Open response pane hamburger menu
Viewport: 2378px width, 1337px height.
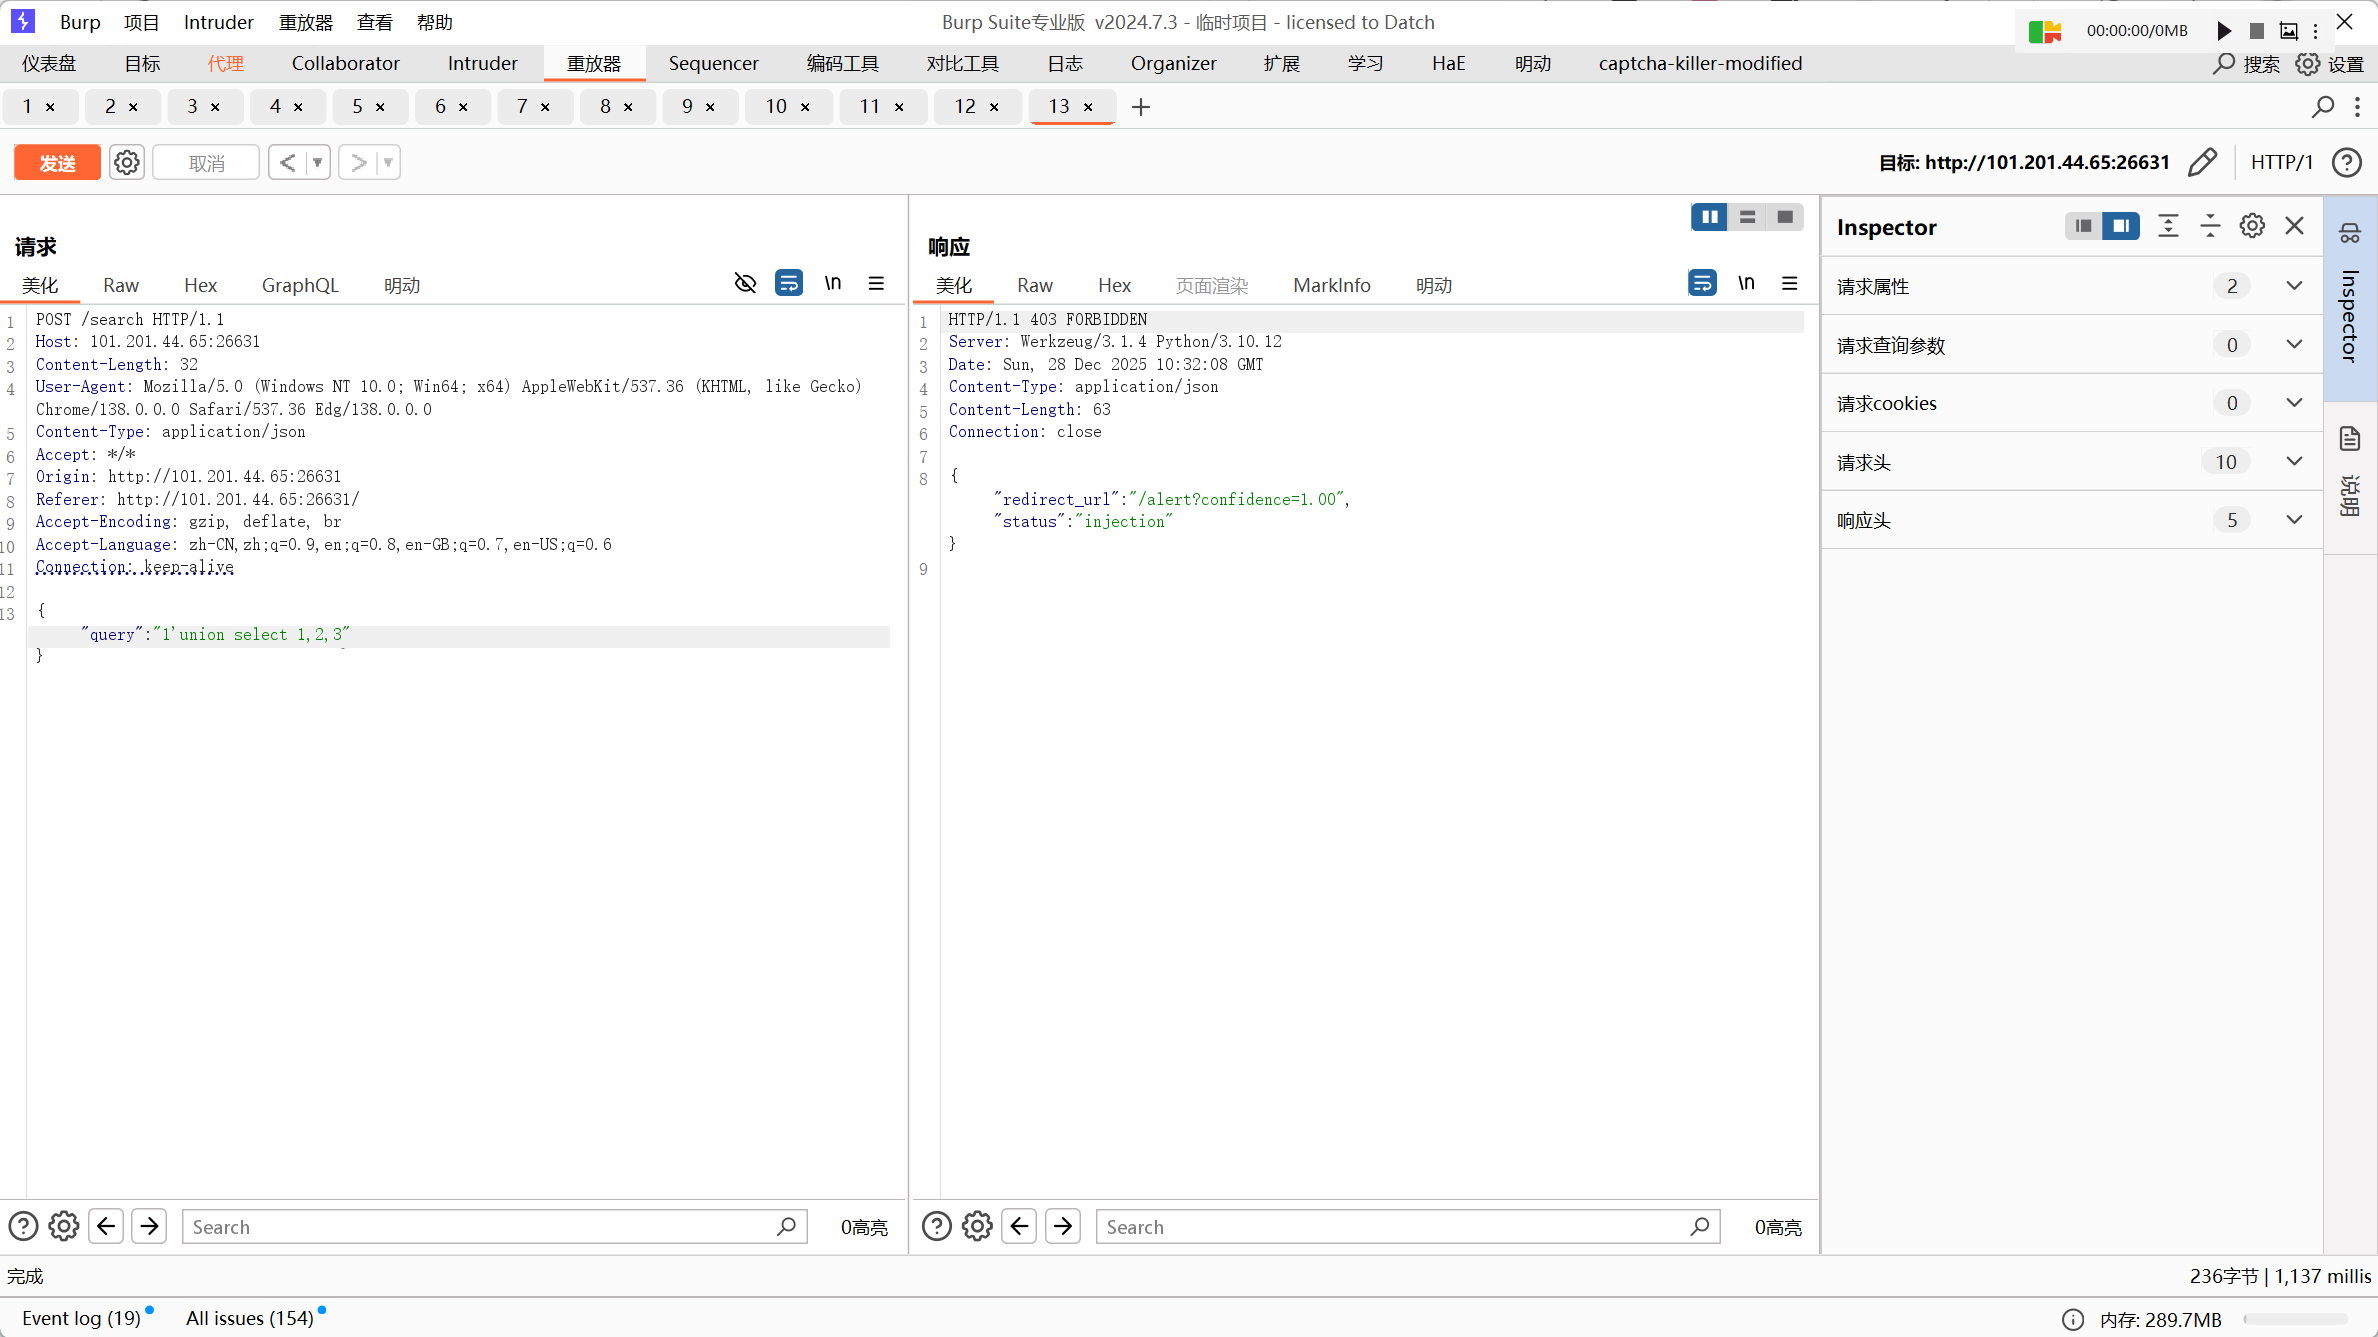1790,284
